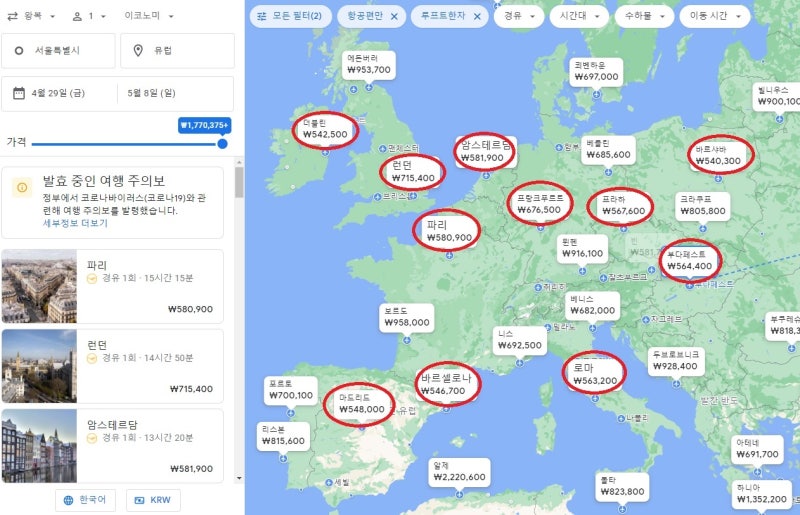The image size is (800, 515).
Task: Expand the 이코노미 seat class dropdown
Action: 148,16
